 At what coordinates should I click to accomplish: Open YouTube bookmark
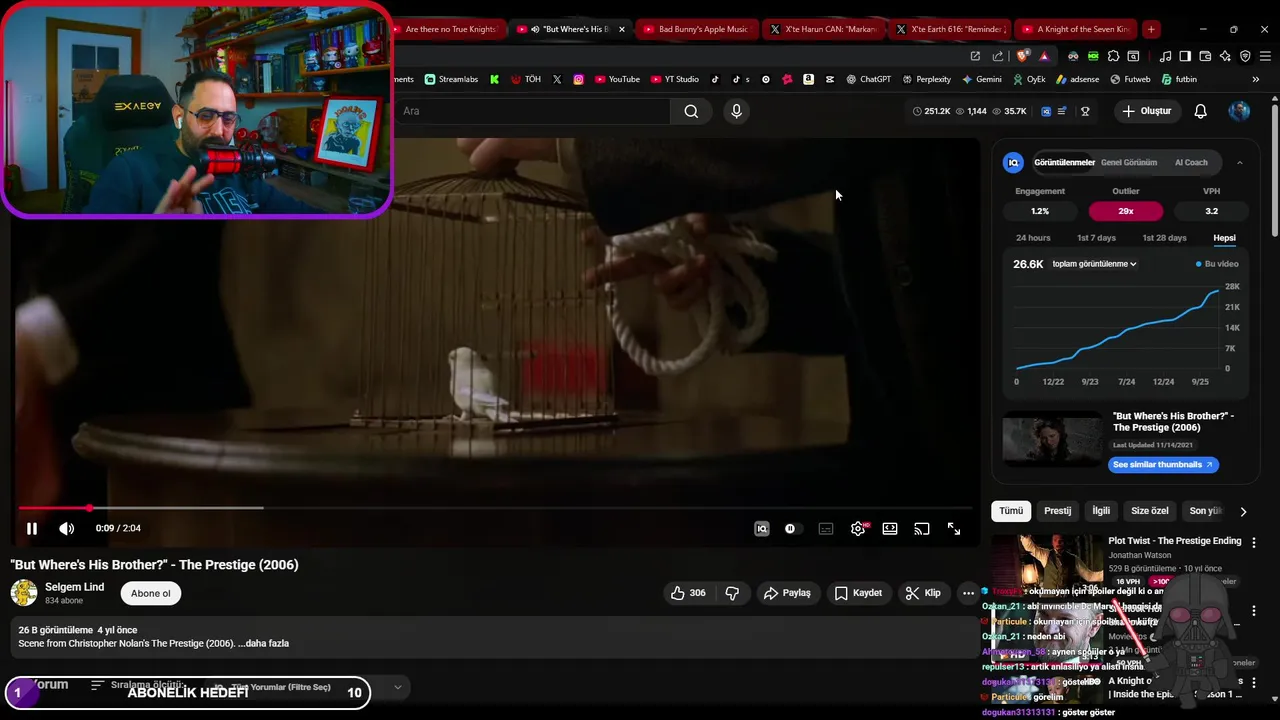617,79
